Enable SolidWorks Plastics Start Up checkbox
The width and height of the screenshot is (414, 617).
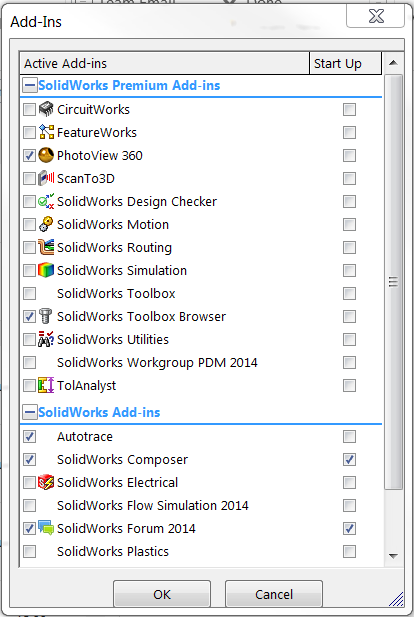pyautogui.click(x=349, y=552)
